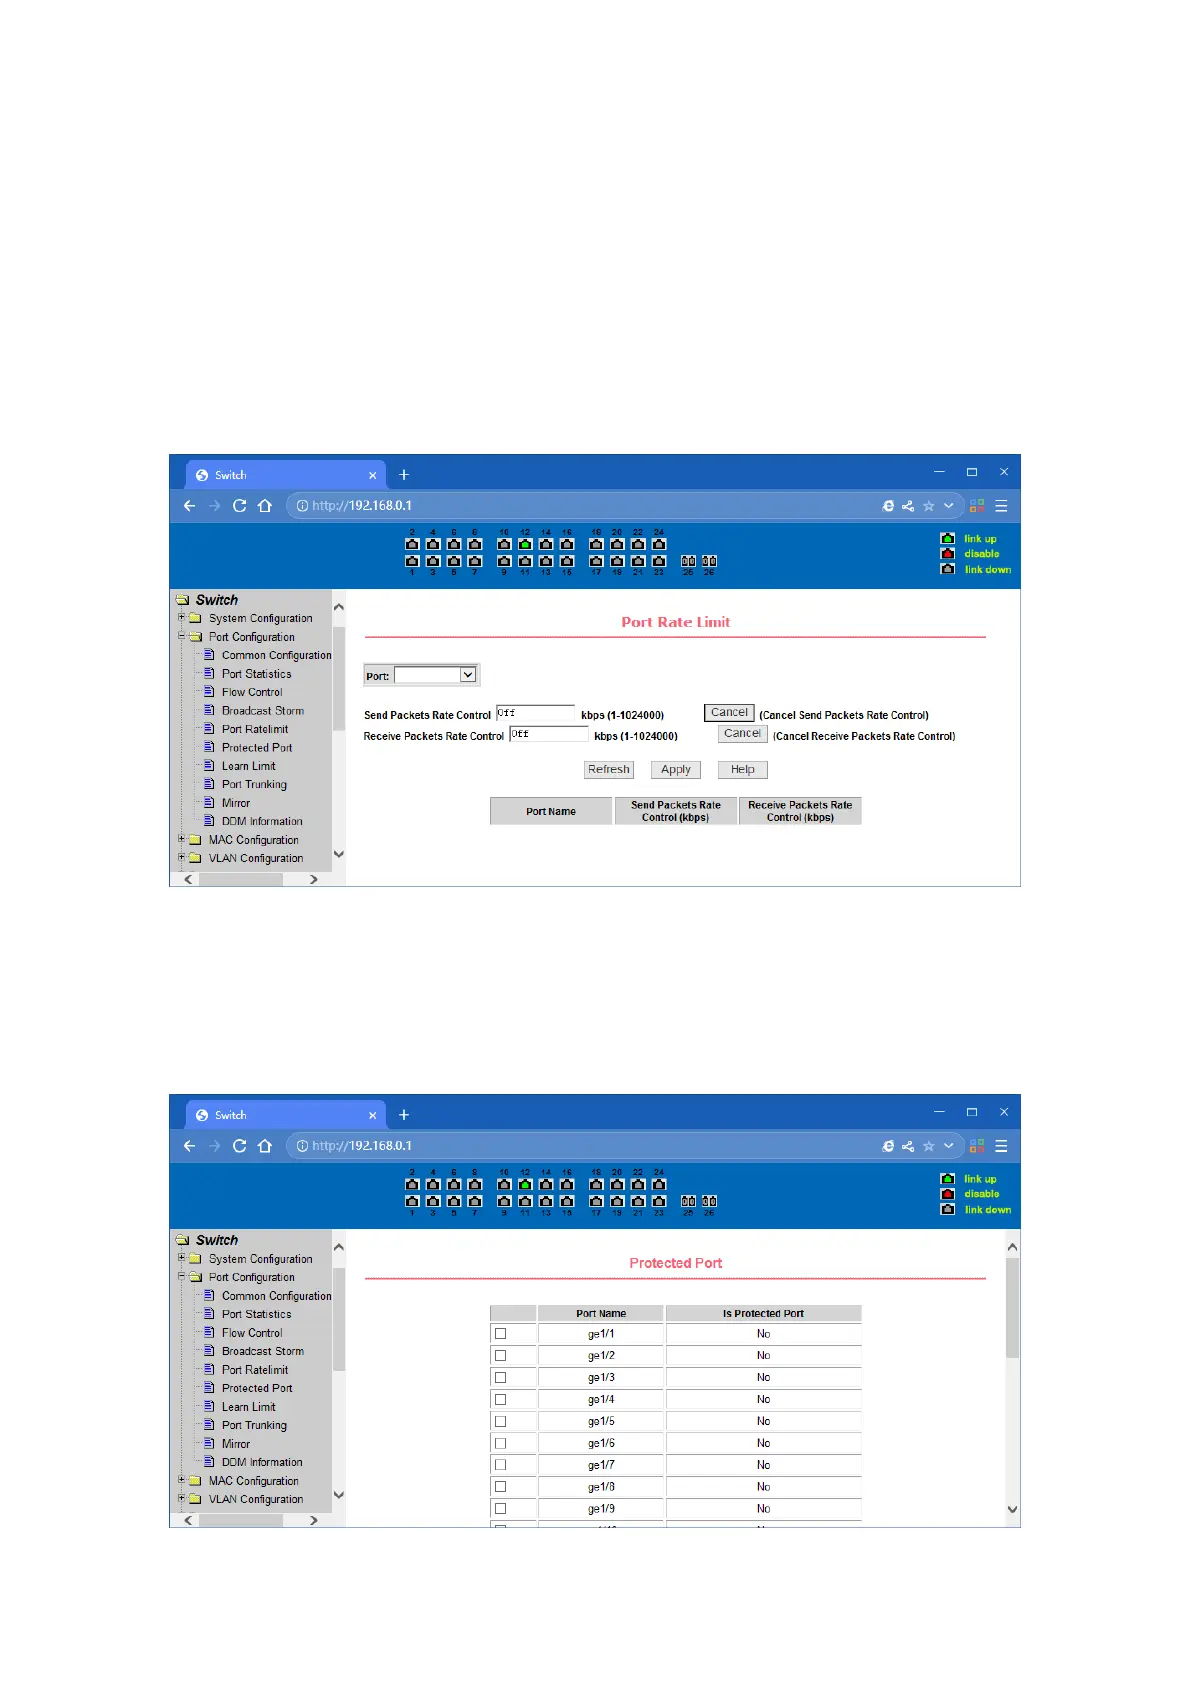
Task: Cancel Receive Packets Rate Control
Action: (742, 734)
